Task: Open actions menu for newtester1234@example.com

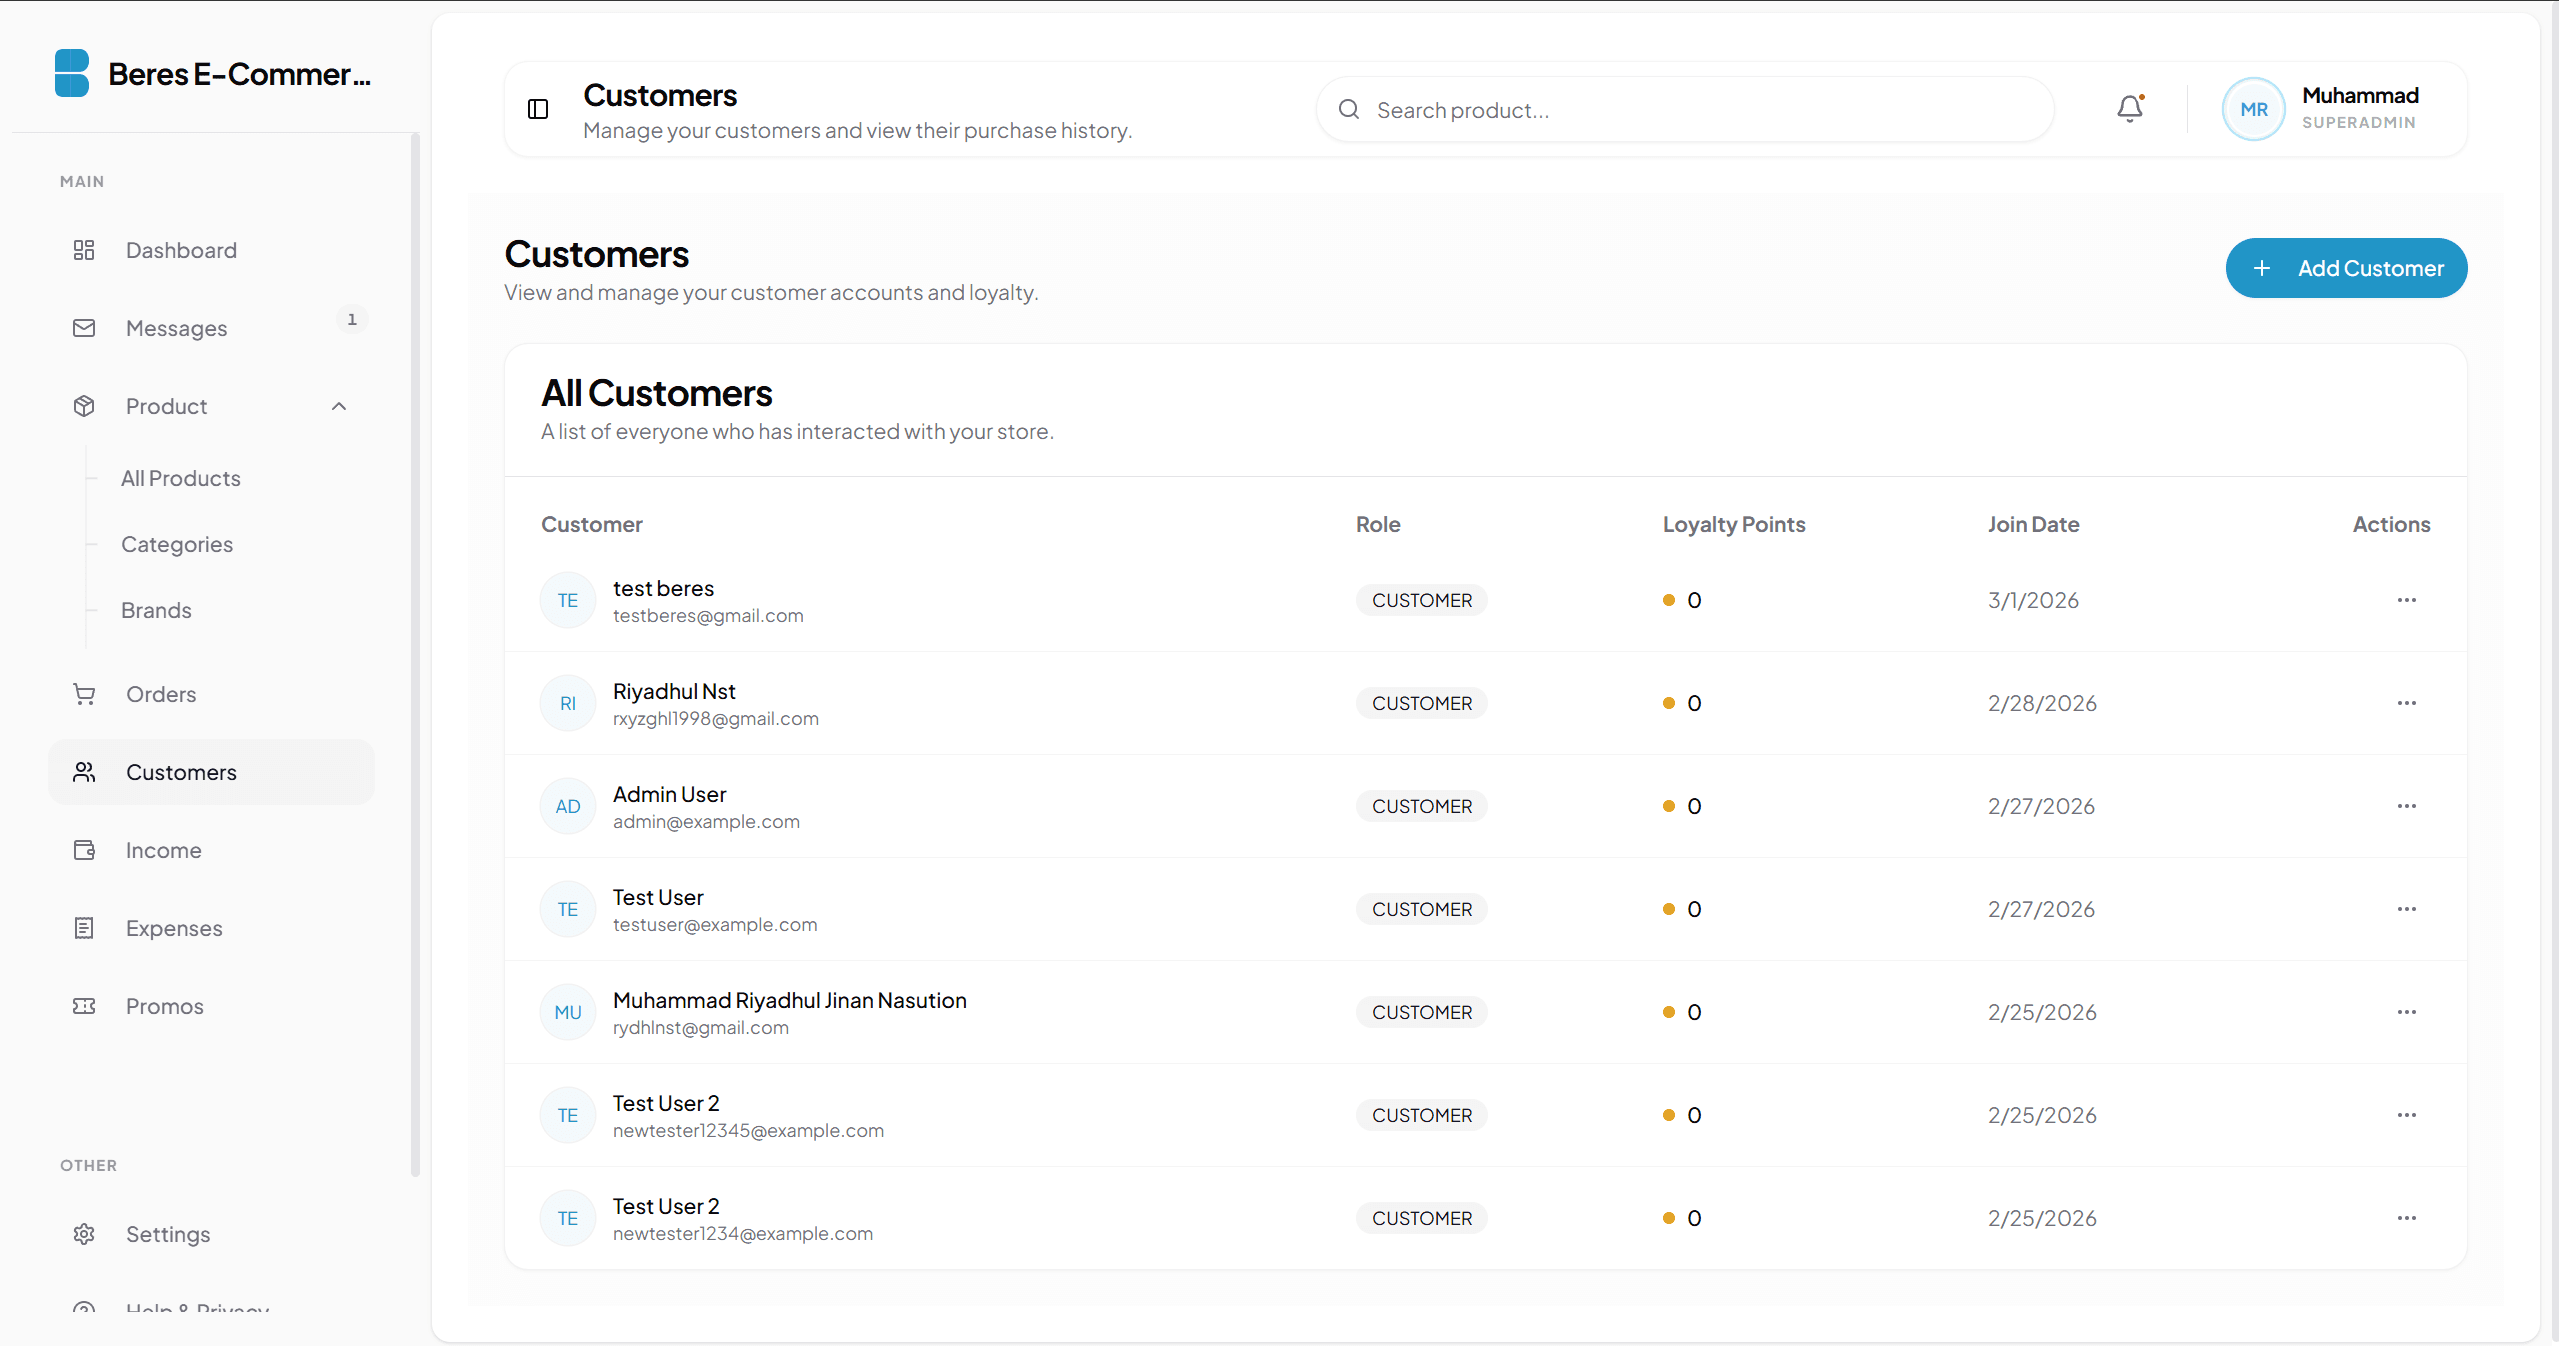Action: 2407,1218
